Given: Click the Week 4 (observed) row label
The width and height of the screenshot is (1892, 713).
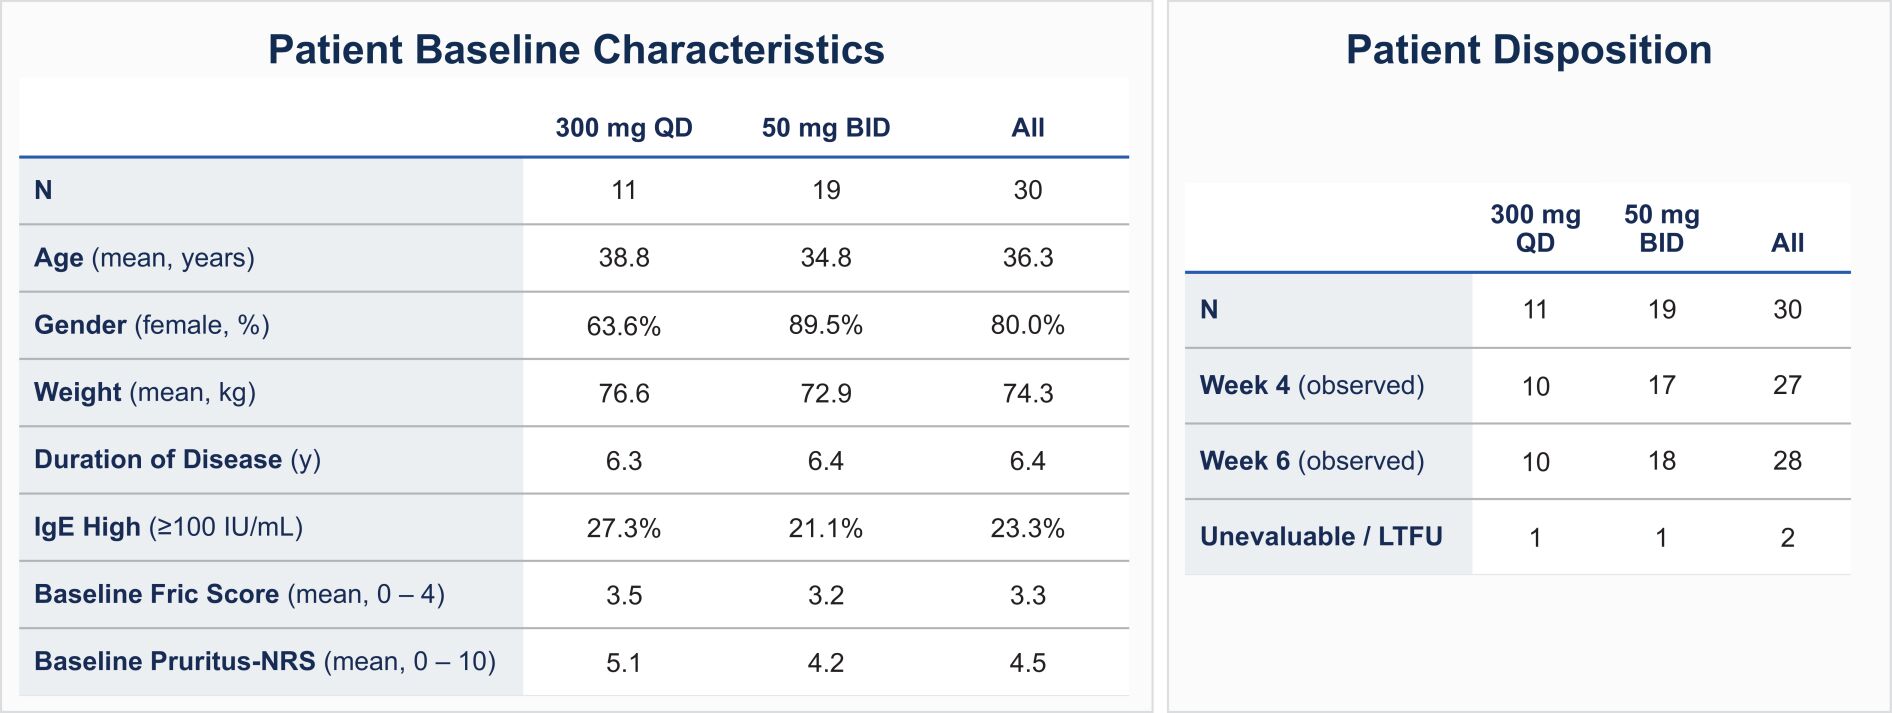Looking at the screenshot, I should pos(1312,385).
